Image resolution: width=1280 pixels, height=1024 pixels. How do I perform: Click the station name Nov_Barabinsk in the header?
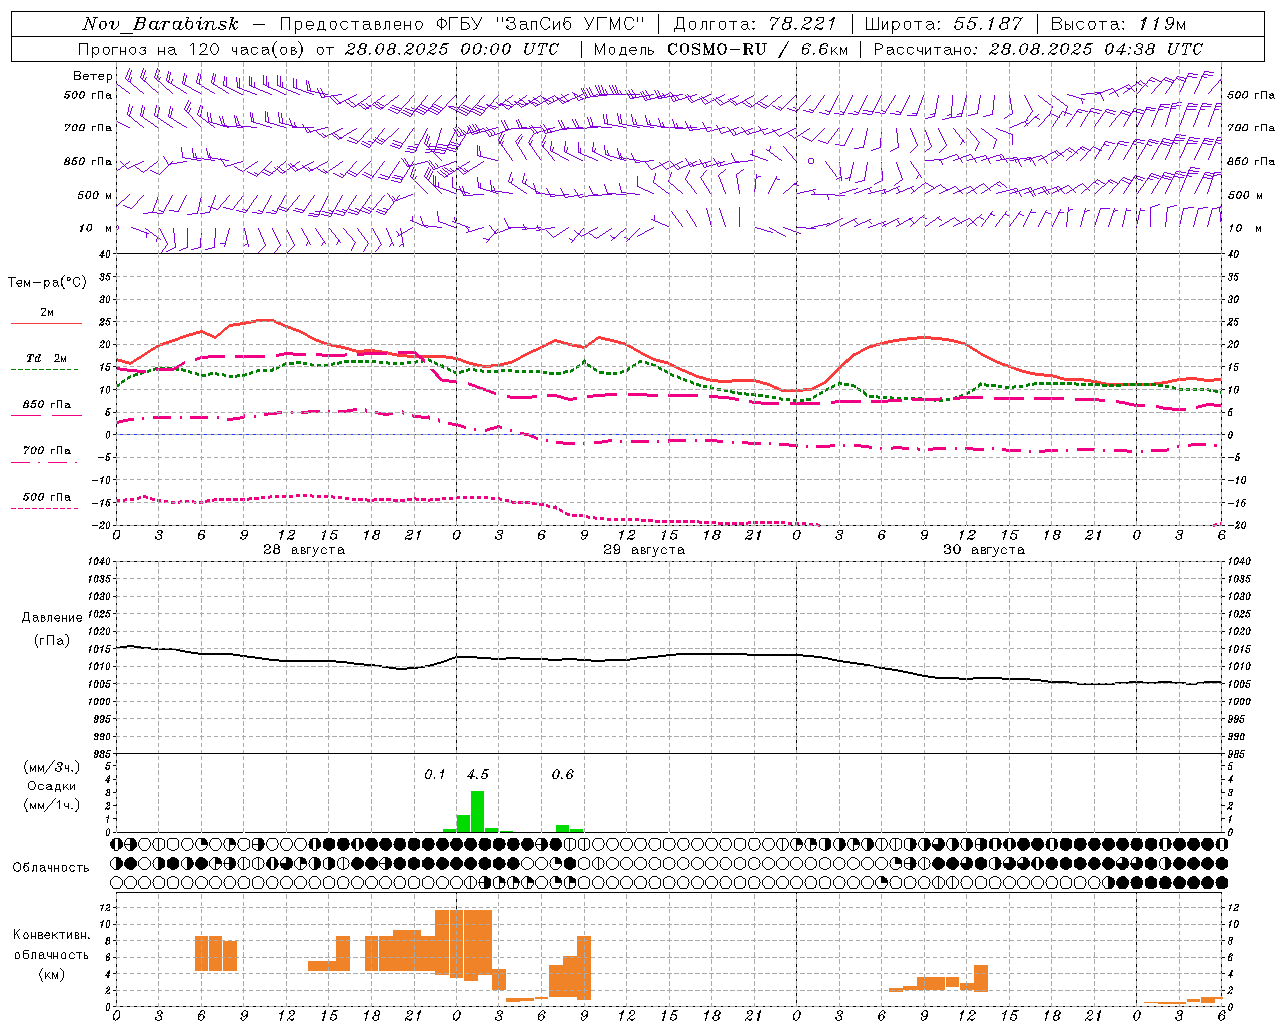(x=160, y=24)
